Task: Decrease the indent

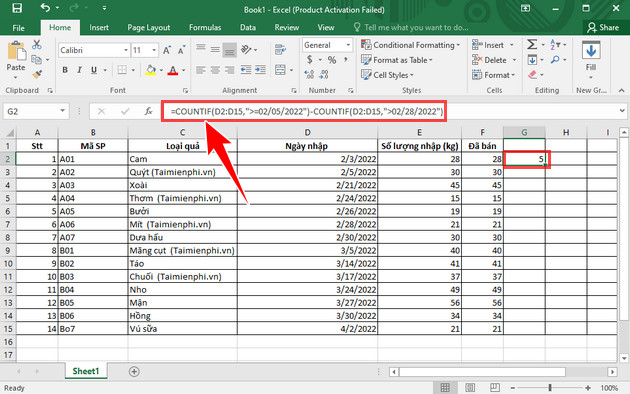Action: [x=245, y=70]
